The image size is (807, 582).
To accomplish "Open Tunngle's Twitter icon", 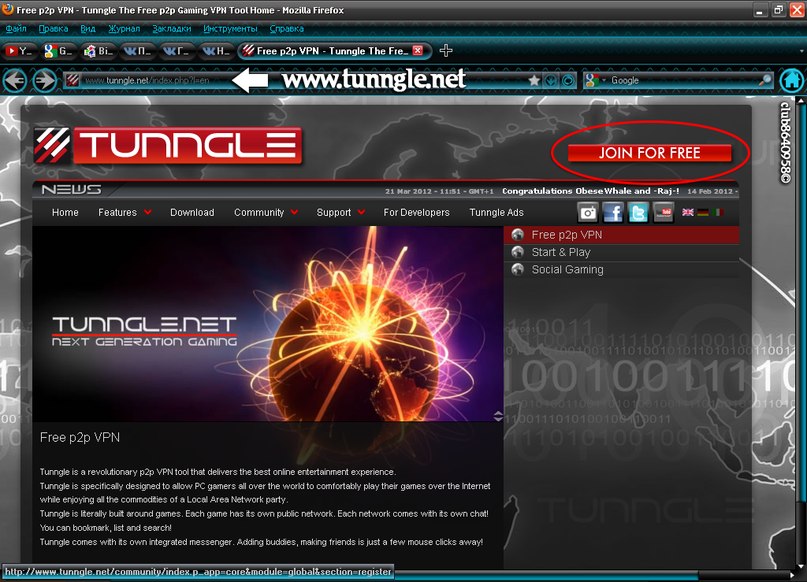I will (638, 212).
